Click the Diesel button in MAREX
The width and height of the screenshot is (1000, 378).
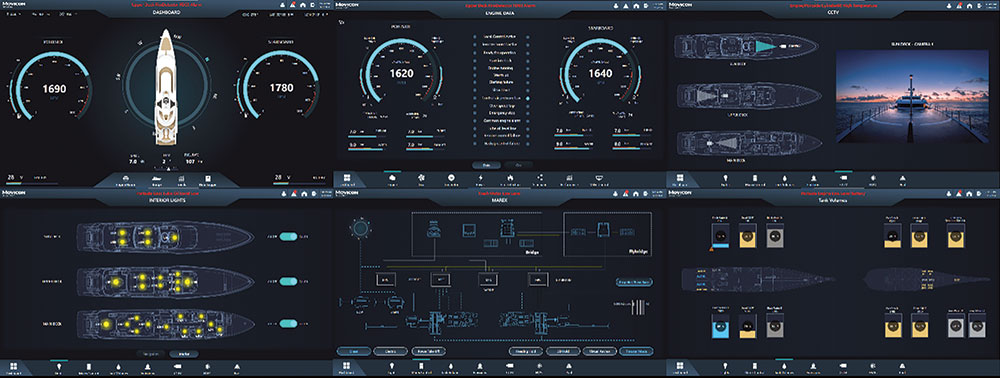(353, 351)
